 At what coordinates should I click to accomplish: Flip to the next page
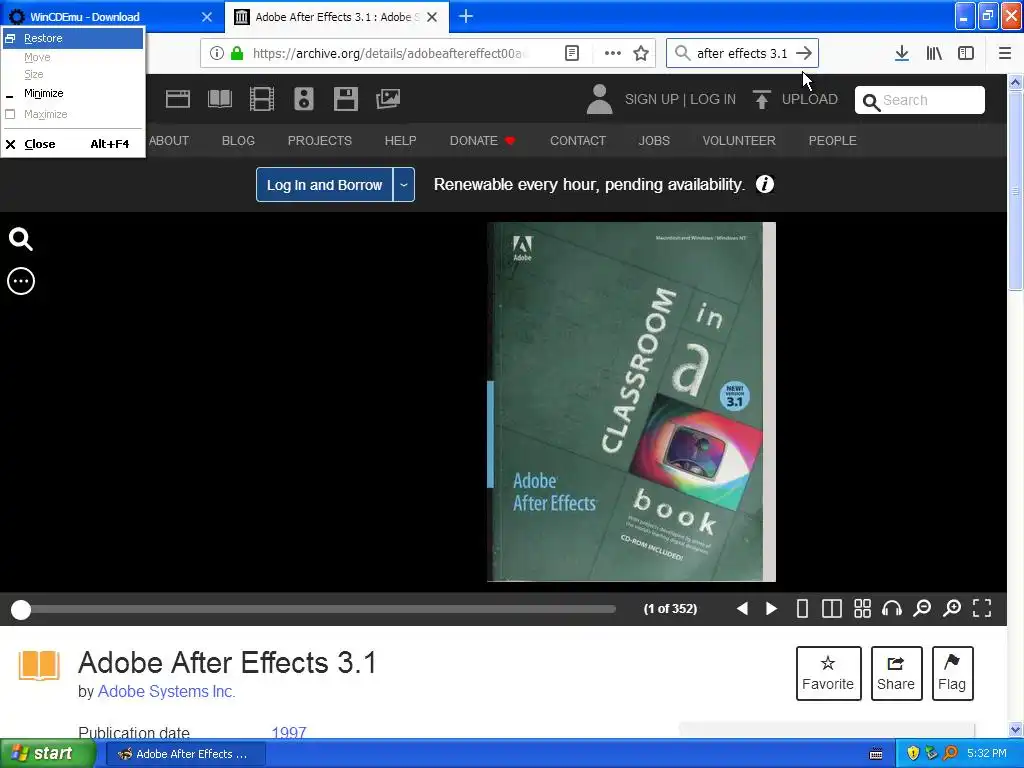tap(771, 609)
